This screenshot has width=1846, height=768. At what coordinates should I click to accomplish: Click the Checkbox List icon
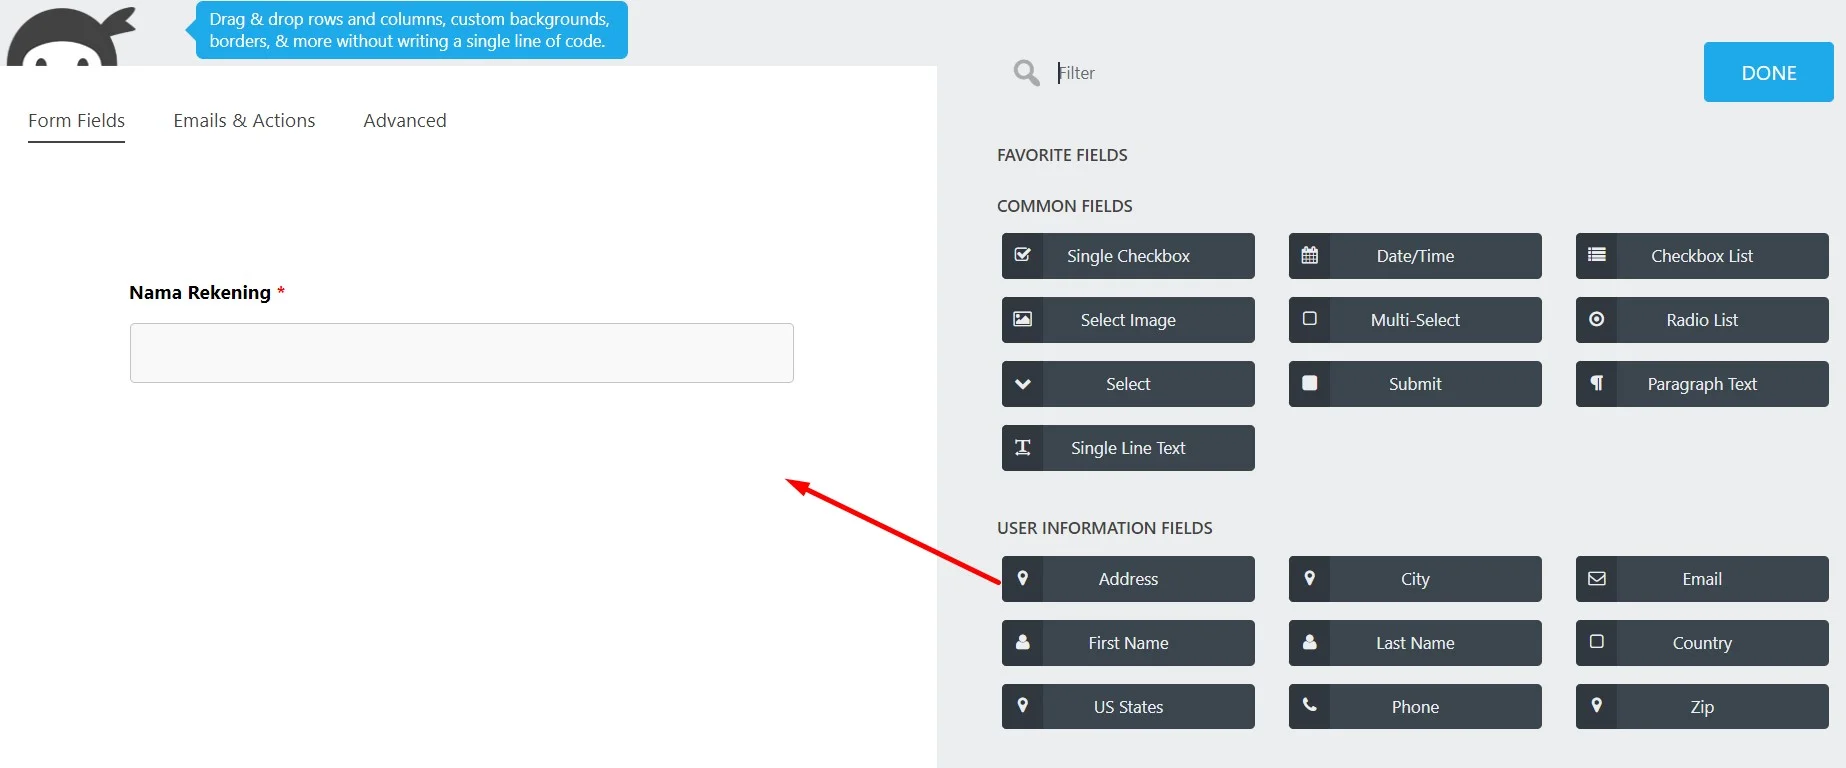(x=1597, y=255)
